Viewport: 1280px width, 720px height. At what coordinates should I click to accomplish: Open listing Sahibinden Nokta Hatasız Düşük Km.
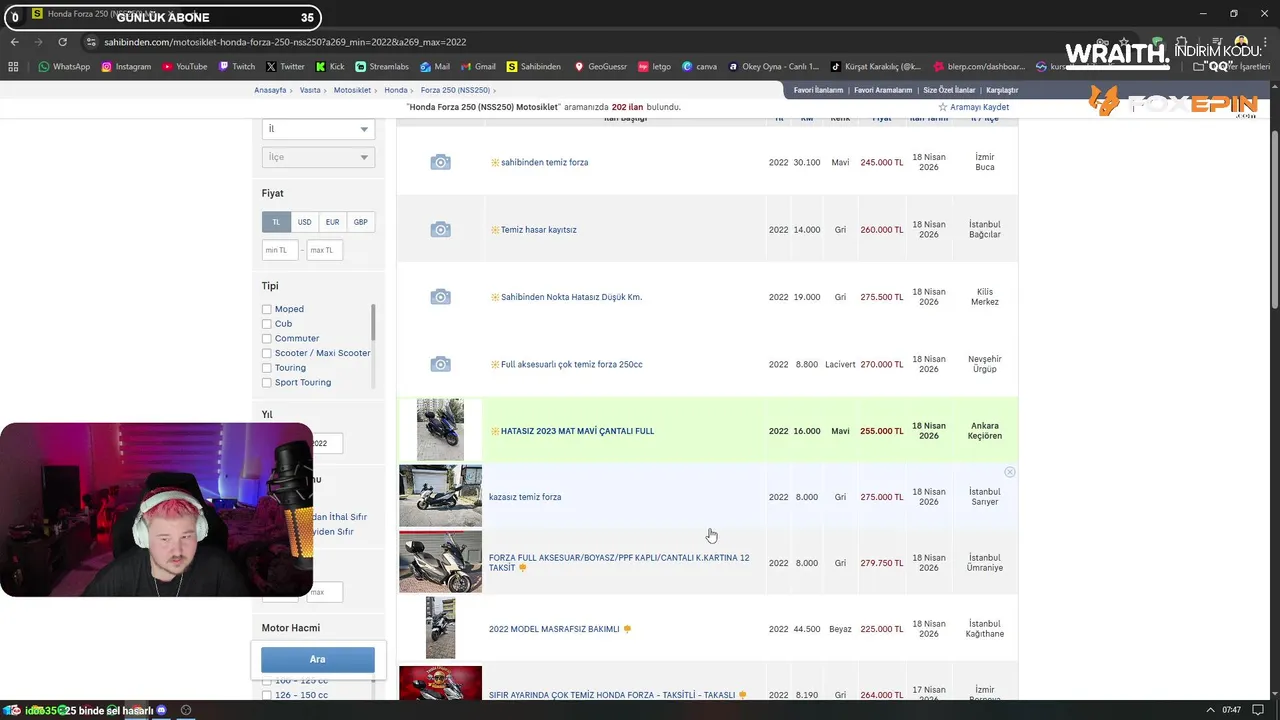coord(571,297)
